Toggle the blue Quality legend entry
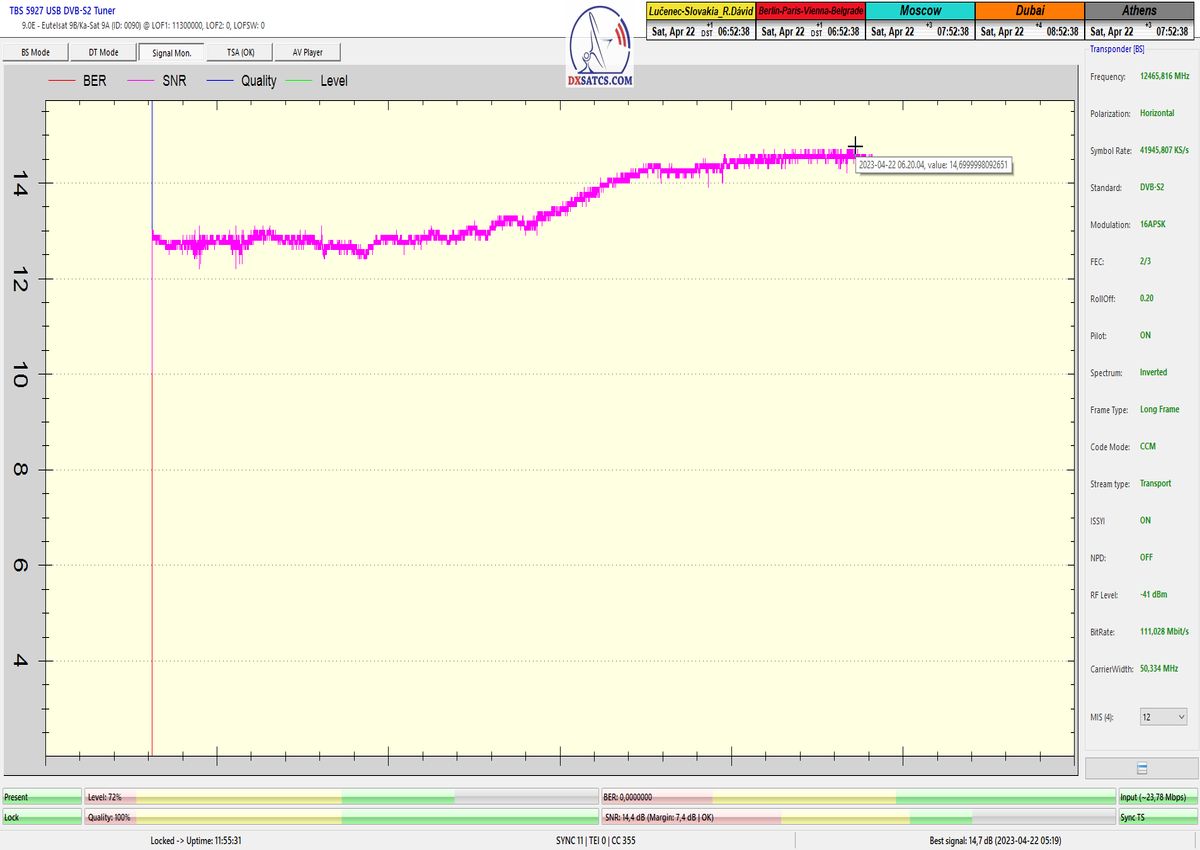This screenshot has height=850, width=1200. click(x=243, y=80)
